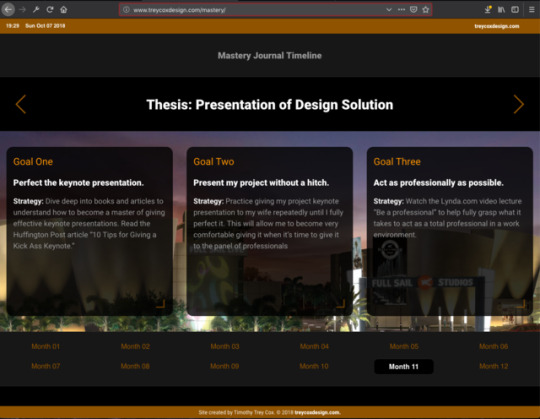The height and width of the screenshot is (419, 540).
Task: Click 'Perfect the keynote presentation.' text
Action: point(79,183)
